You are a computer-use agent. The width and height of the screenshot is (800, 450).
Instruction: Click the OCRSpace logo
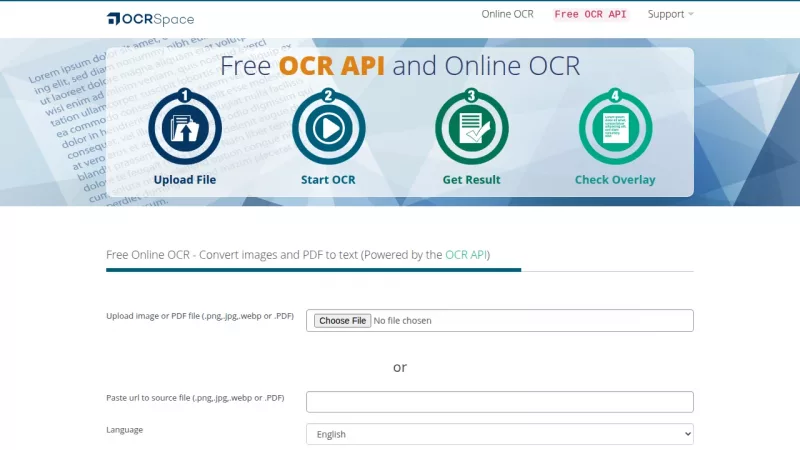151,19
